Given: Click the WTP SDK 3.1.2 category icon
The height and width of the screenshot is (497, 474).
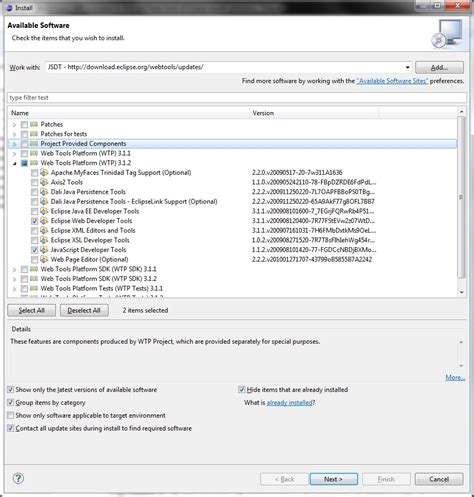Looking at the screenshot, I should 34,279.
